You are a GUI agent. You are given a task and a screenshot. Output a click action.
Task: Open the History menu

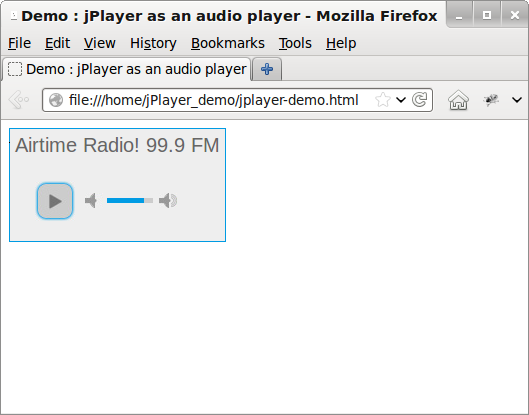(x=153, y=43)
